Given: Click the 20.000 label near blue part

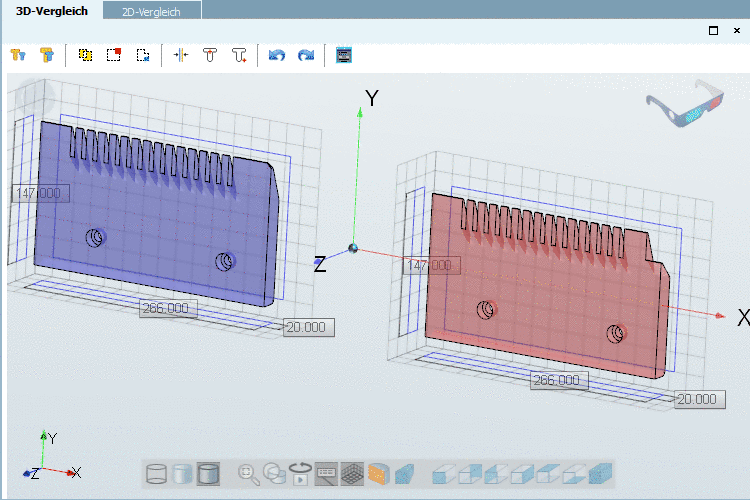Looking at the screenshot, I should pos(309,327).
